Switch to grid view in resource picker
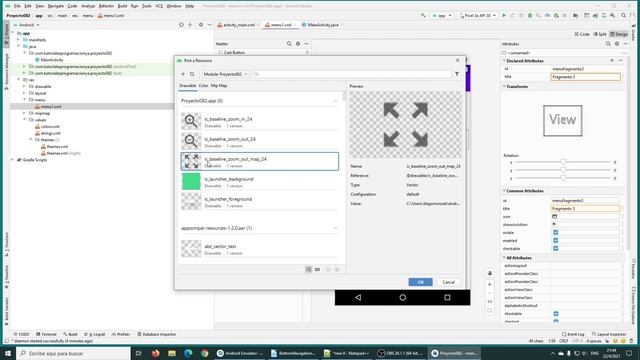 point(318,269)
